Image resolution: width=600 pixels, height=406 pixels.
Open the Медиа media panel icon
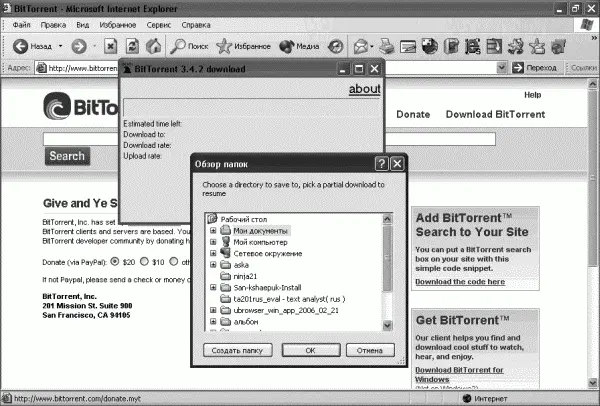tap(287, 47)
